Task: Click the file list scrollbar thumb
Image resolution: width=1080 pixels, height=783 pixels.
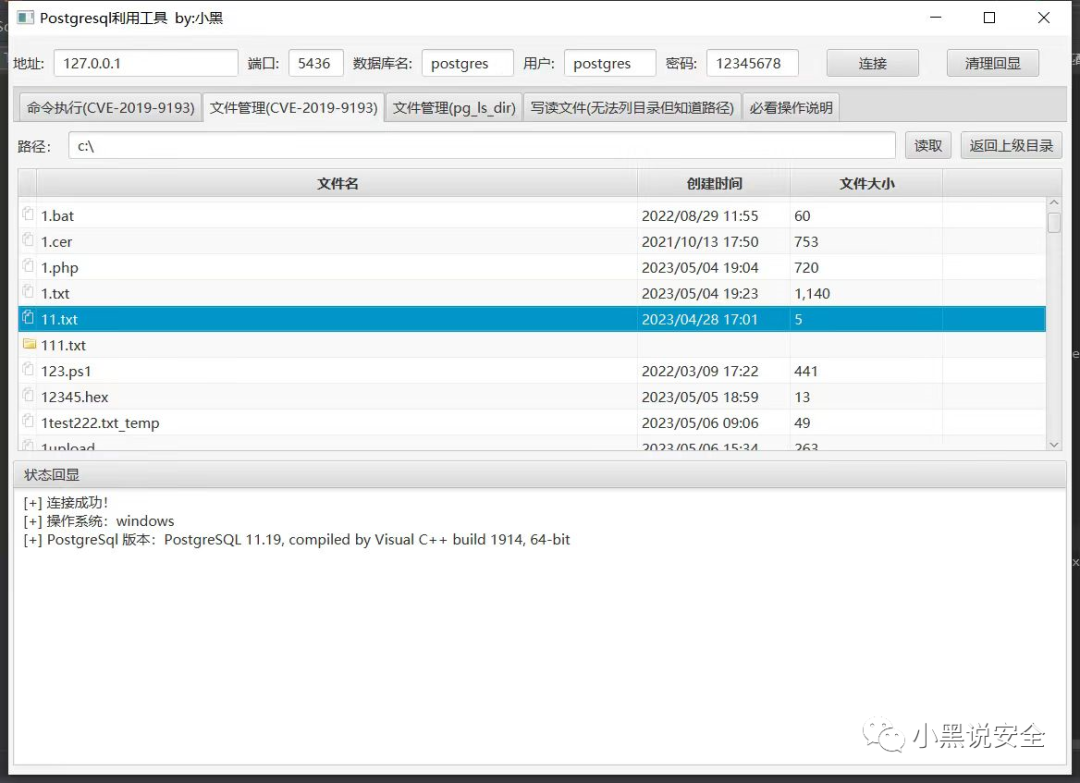Action: click(x=1054, y=222)
